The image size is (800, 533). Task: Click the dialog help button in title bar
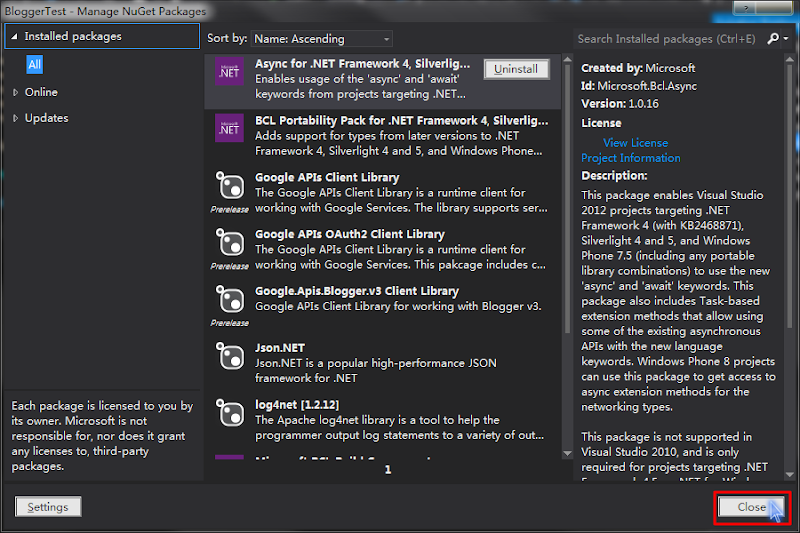(x=745, y=7)
